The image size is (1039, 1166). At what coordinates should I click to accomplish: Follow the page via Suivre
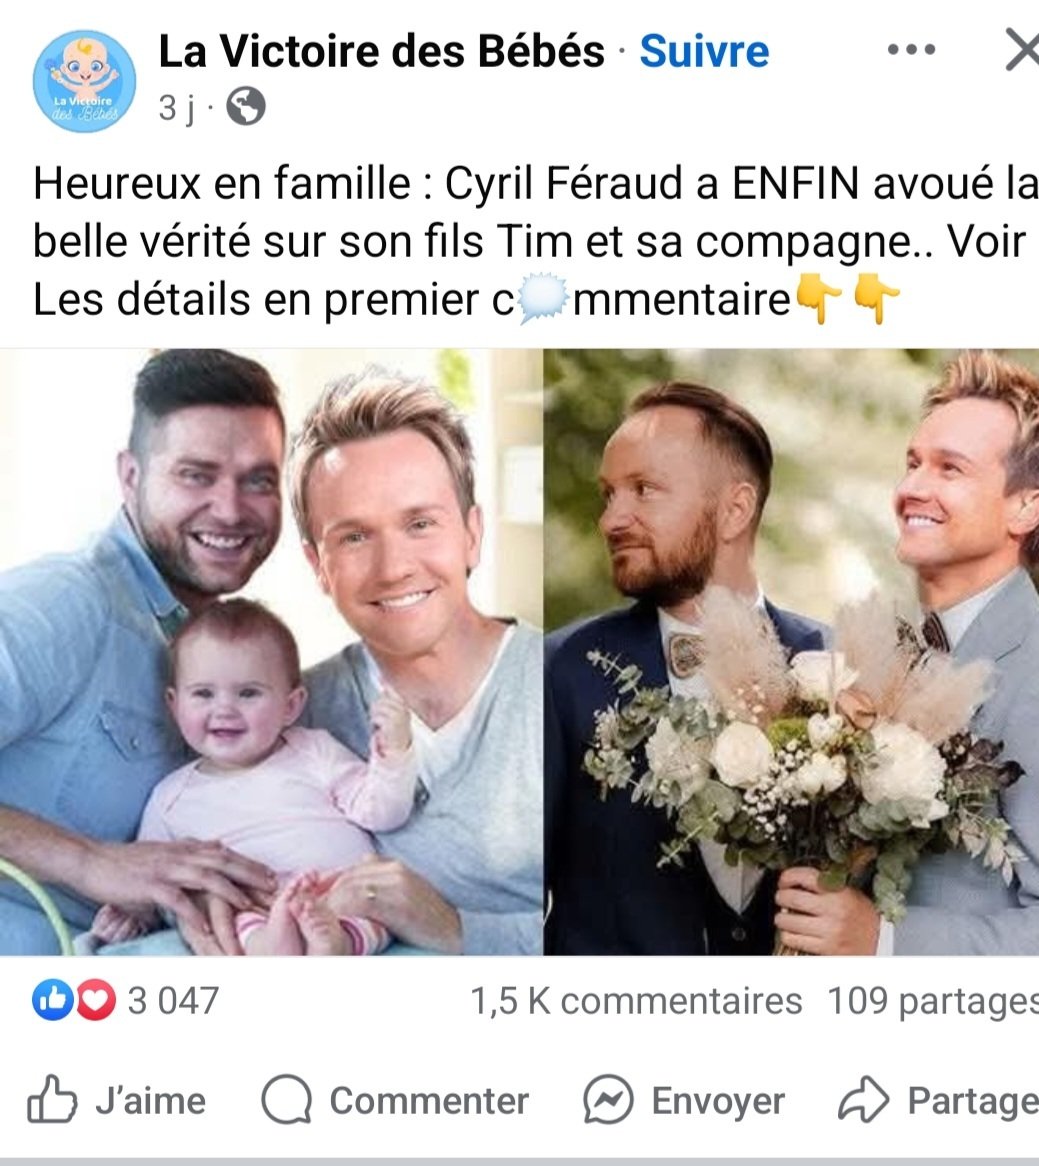coord(704,51)
